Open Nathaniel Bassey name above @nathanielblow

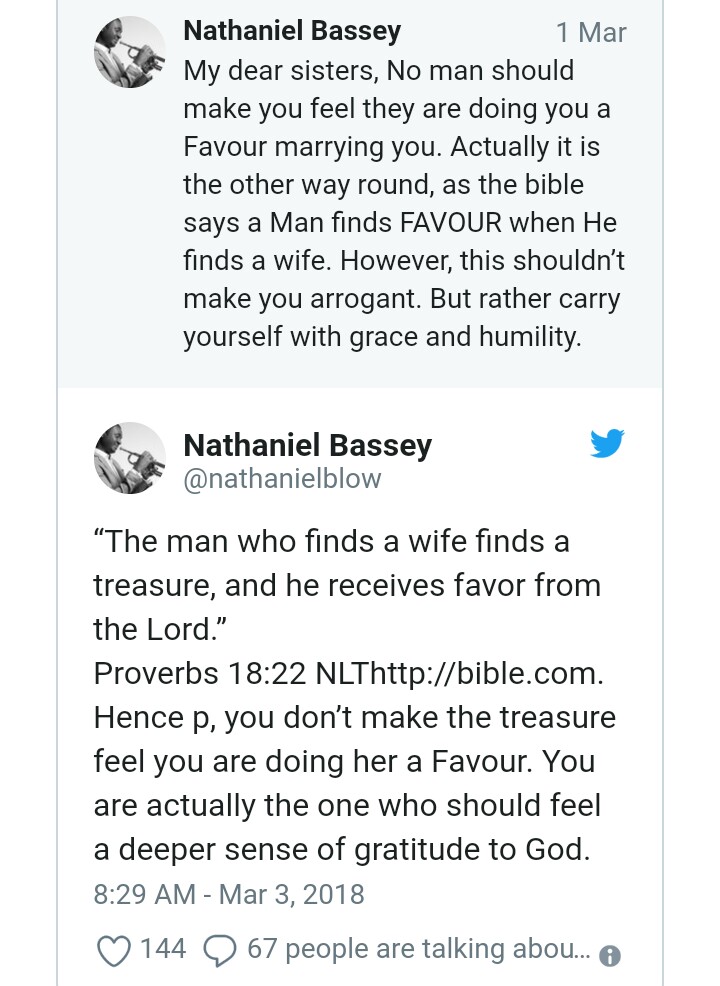tap(307, 445)
